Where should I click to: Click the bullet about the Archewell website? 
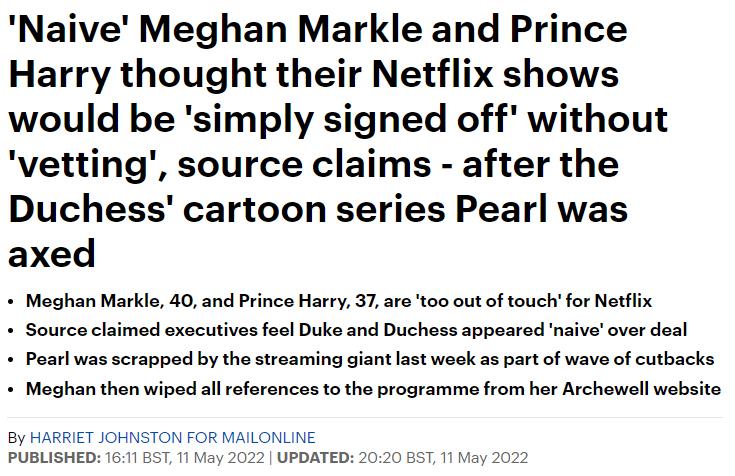(373, 389)
